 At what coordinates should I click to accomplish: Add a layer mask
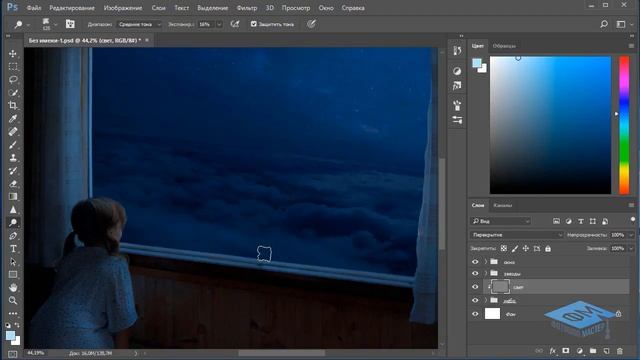[x=566, y=351]
